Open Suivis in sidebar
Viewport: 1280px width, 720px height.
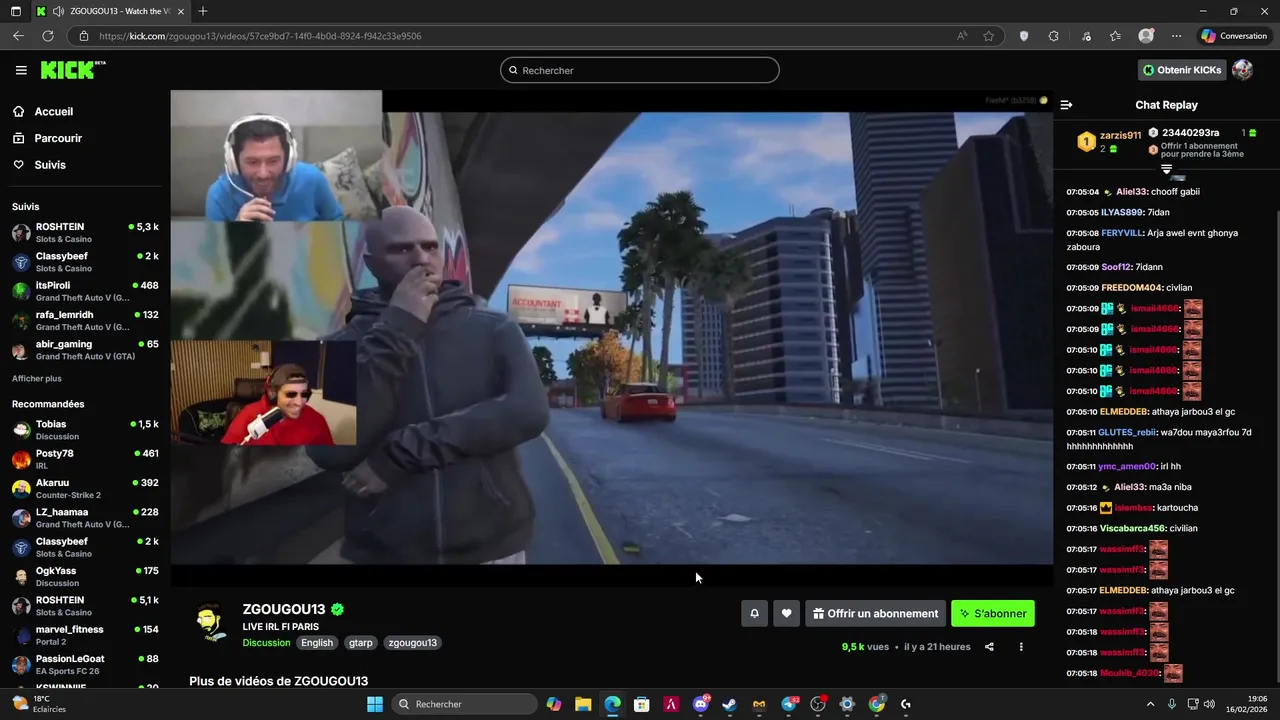50,165
